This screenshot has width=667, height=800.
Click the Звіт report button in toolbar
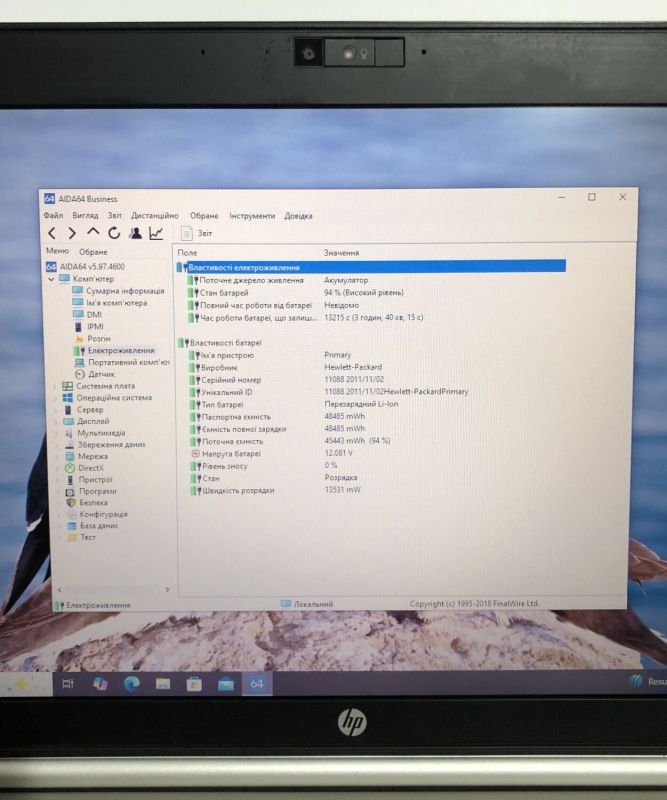pyautogui.click(x=197, y=233)
